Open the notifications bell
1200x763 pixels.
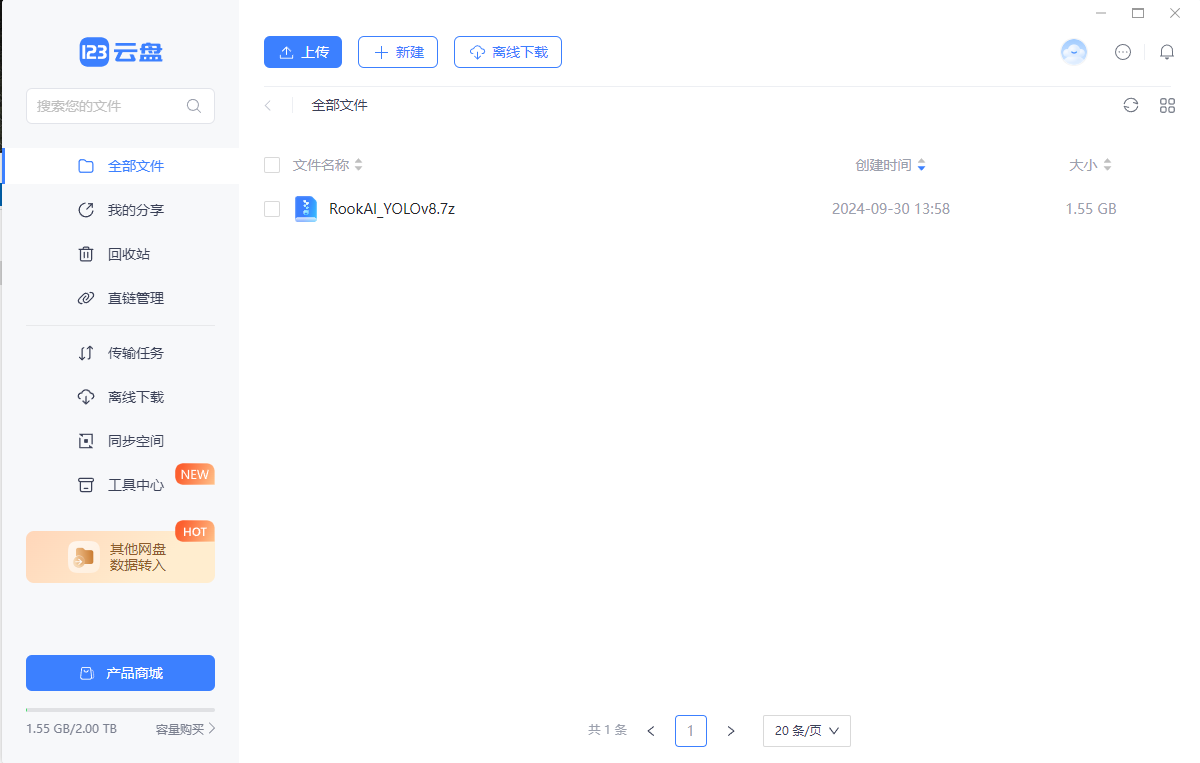[x=1167, y=52]
